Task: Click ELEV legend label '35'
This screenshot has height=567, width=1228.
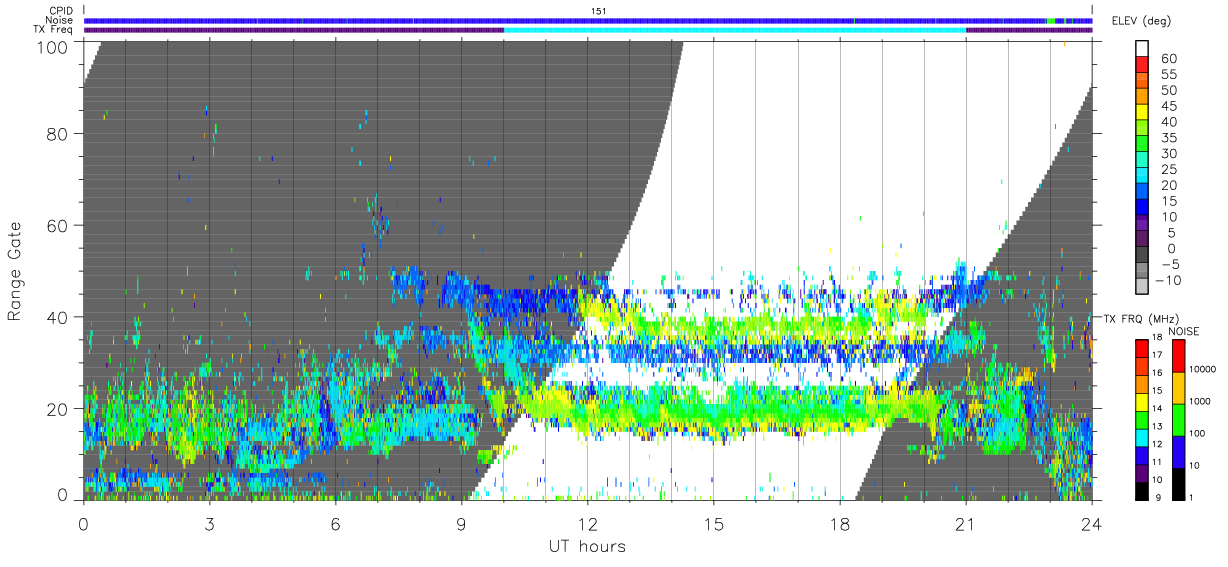Action: (x=1169, y=138)
